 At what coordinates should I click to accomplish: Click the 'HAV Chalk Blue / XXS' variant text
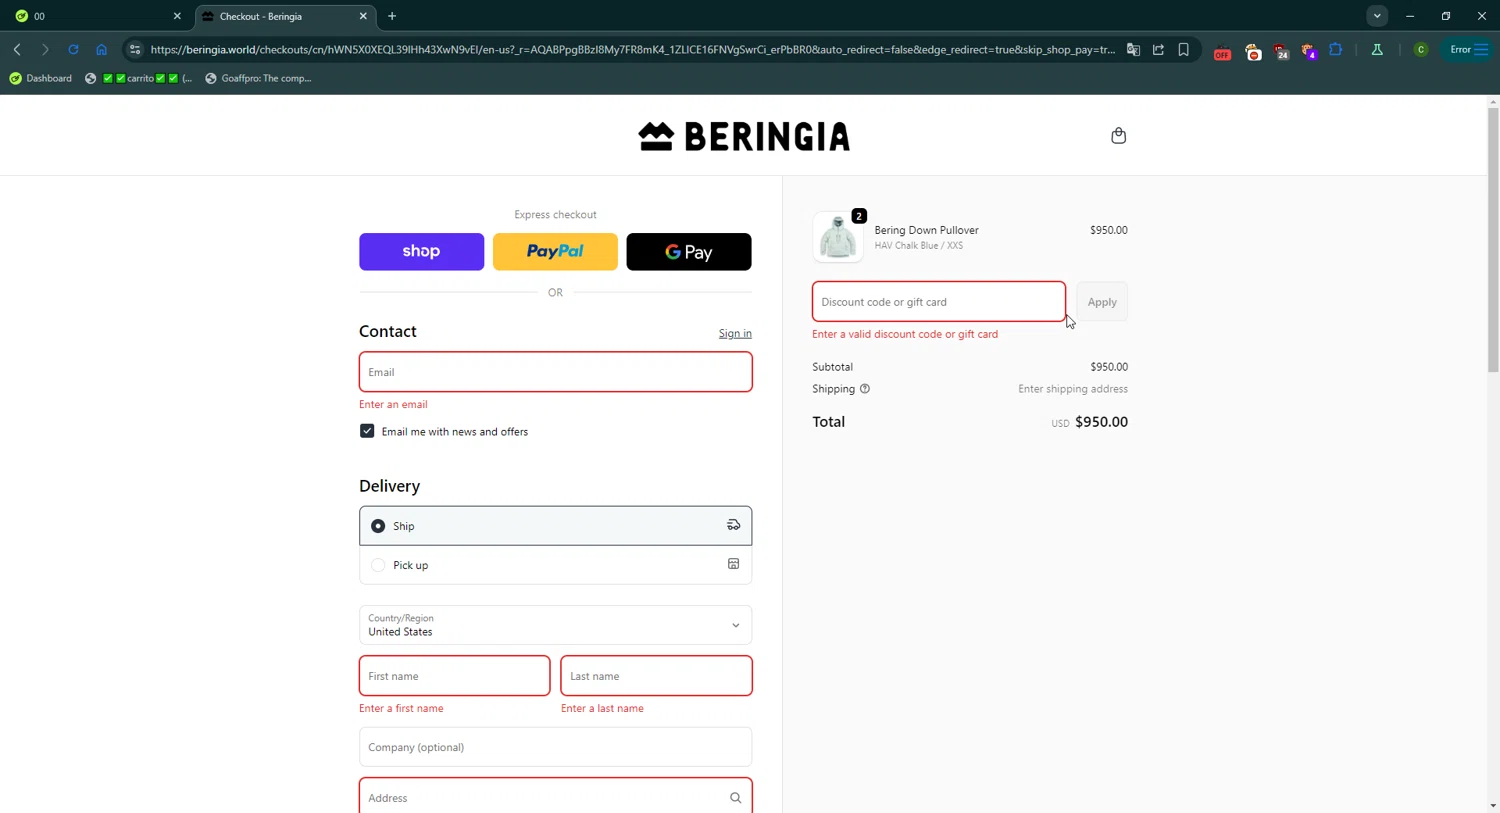point(918,245)
